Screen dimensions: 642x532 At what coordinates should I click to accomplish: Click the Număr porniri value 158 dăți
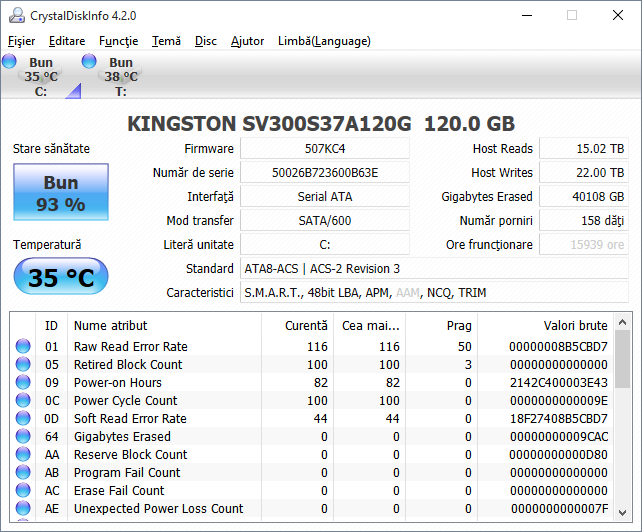coord(584,220)
